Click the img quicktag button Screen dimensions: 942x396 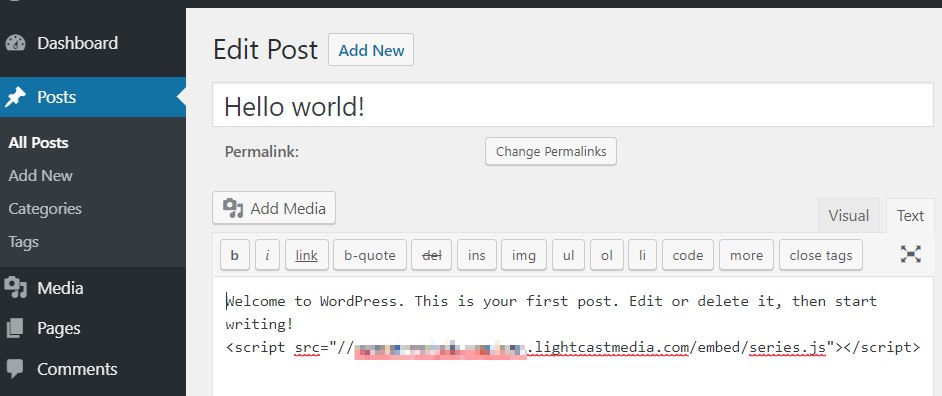click(x=524, y=255)
